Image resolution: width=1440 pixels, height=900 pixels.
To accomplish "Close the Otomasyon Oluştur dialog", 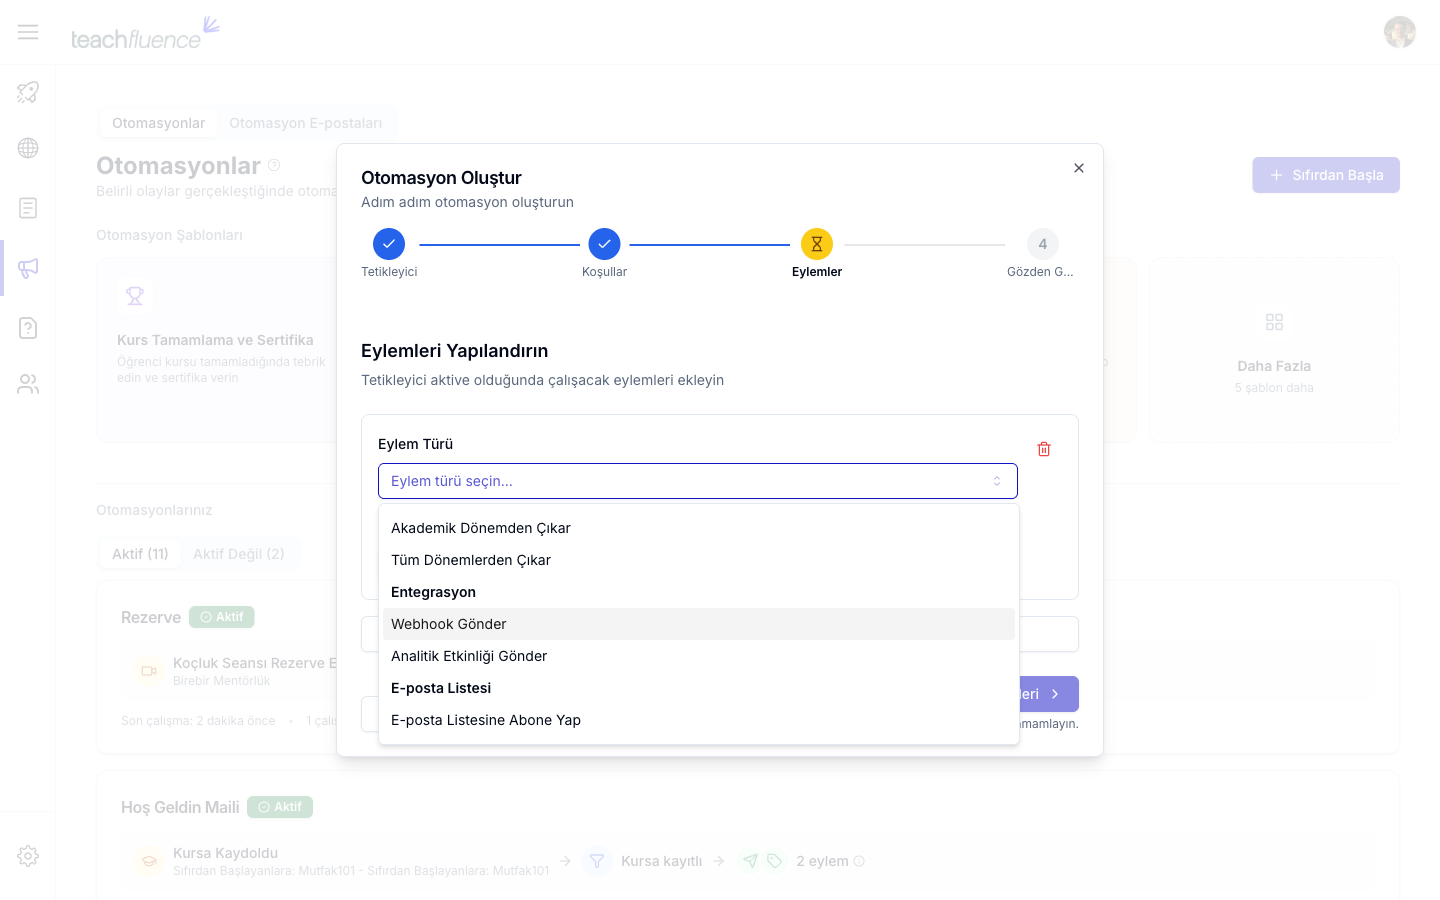I will pyautogui.click(x=1079, y=168).
